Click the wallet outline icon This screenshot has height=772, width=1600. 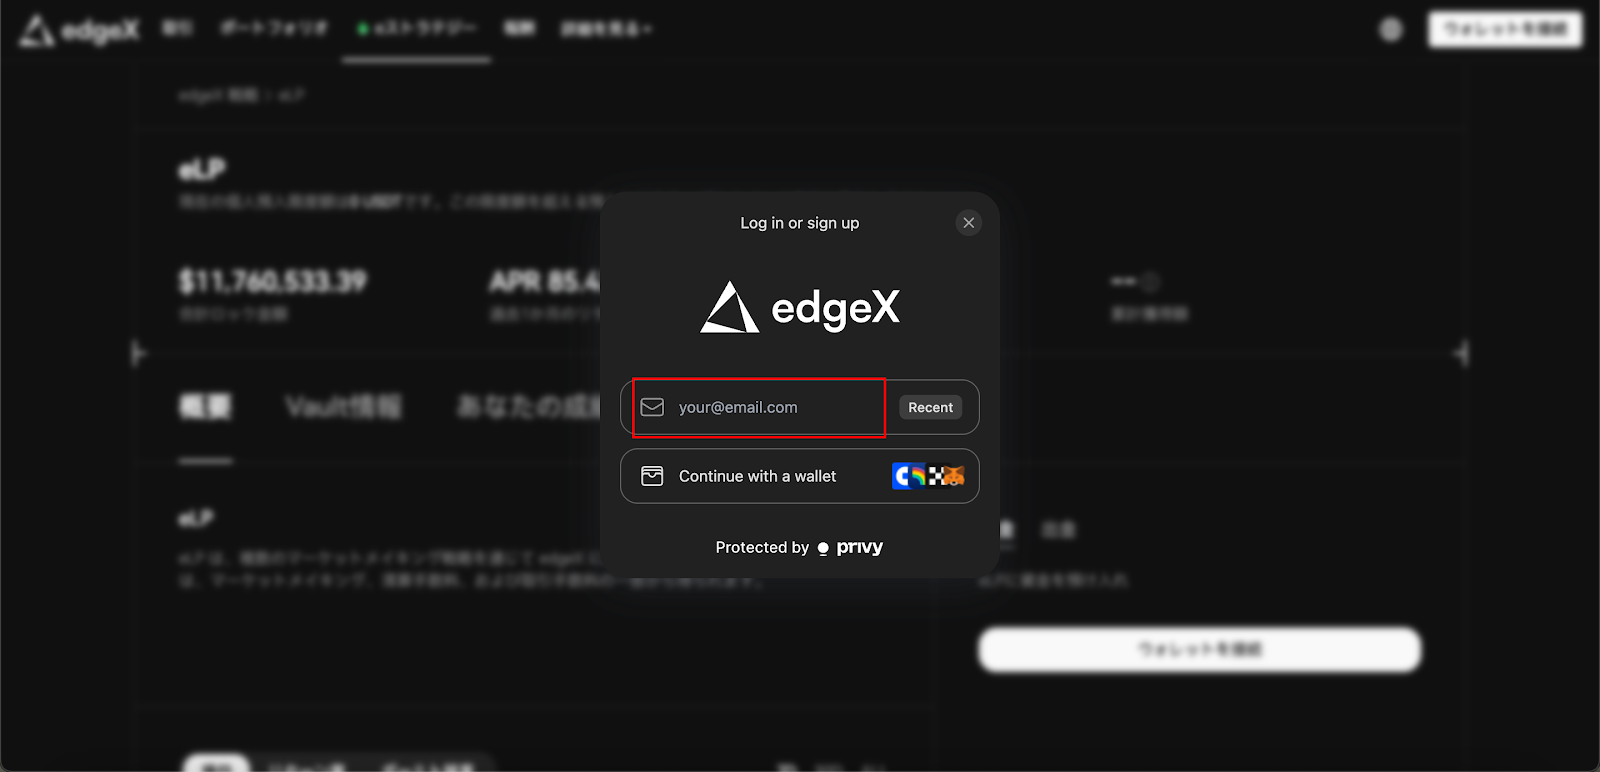[652, 476]
